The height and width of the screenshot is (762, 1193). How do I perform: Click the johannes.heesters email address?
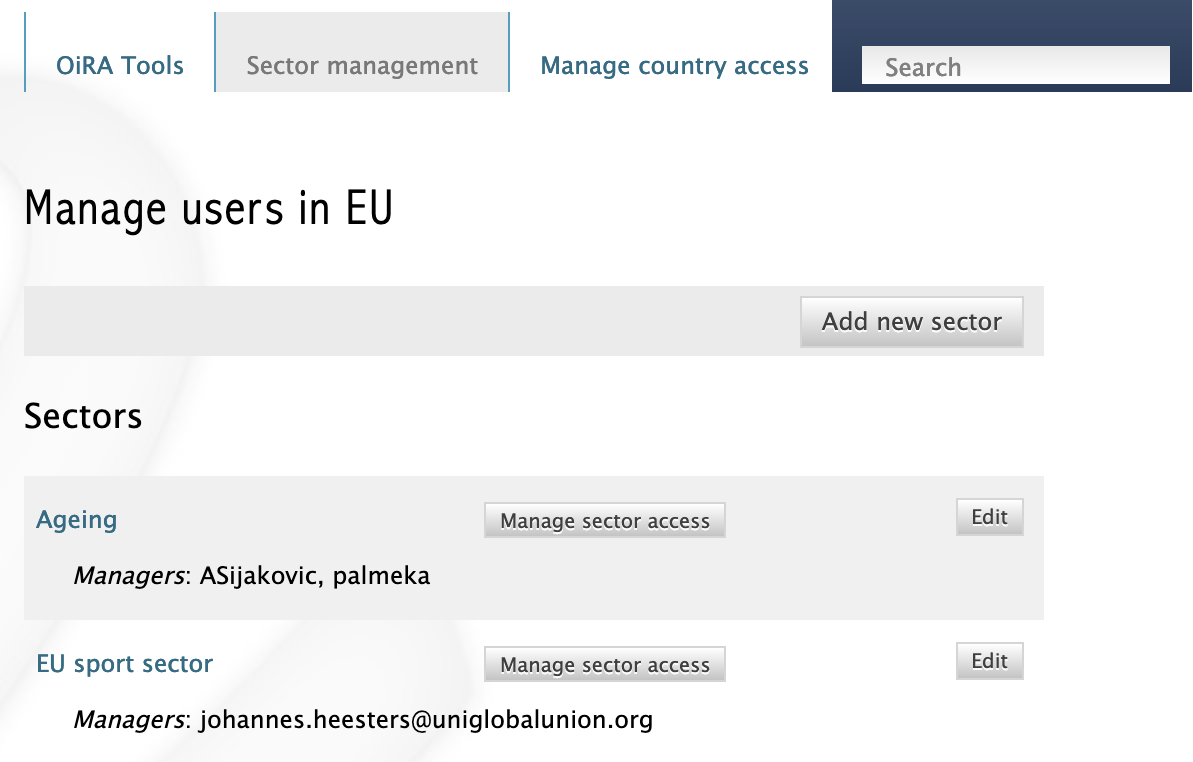pyautogui.click(x=426, y=720)
